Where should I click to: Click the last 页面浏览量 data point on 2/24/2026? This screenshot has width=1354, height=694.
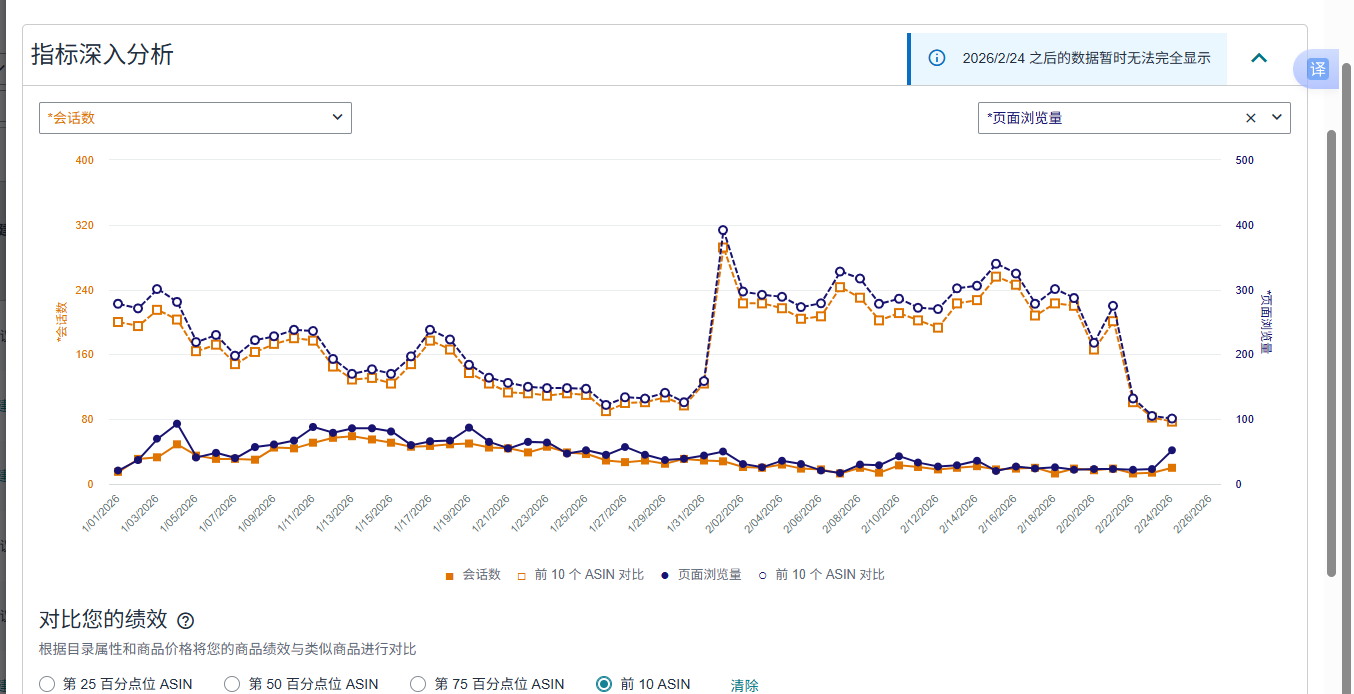(1171, 451)
